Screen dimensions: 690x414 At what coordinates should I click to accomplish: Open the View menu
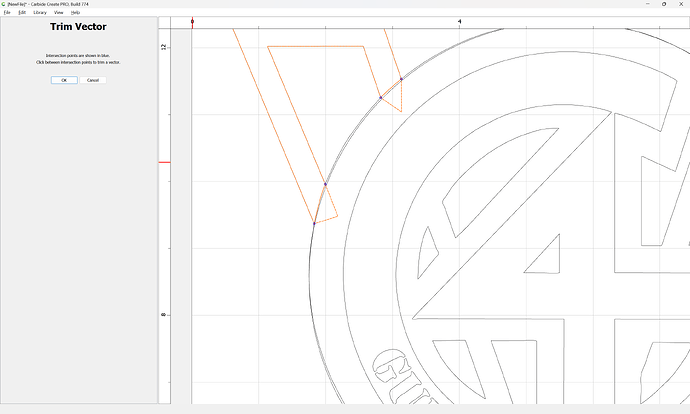[59, 12]
